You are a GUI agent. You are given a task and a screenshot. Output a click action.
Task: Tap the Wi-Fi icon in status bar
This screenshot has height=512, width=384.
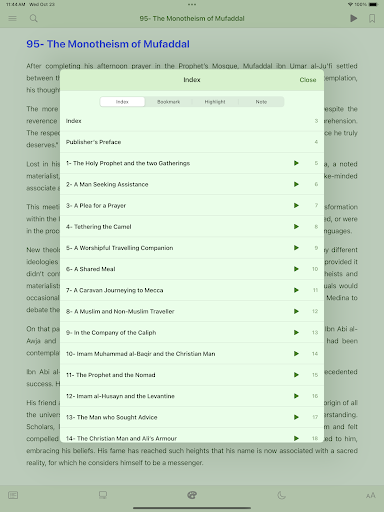click(x=350, y=4)
